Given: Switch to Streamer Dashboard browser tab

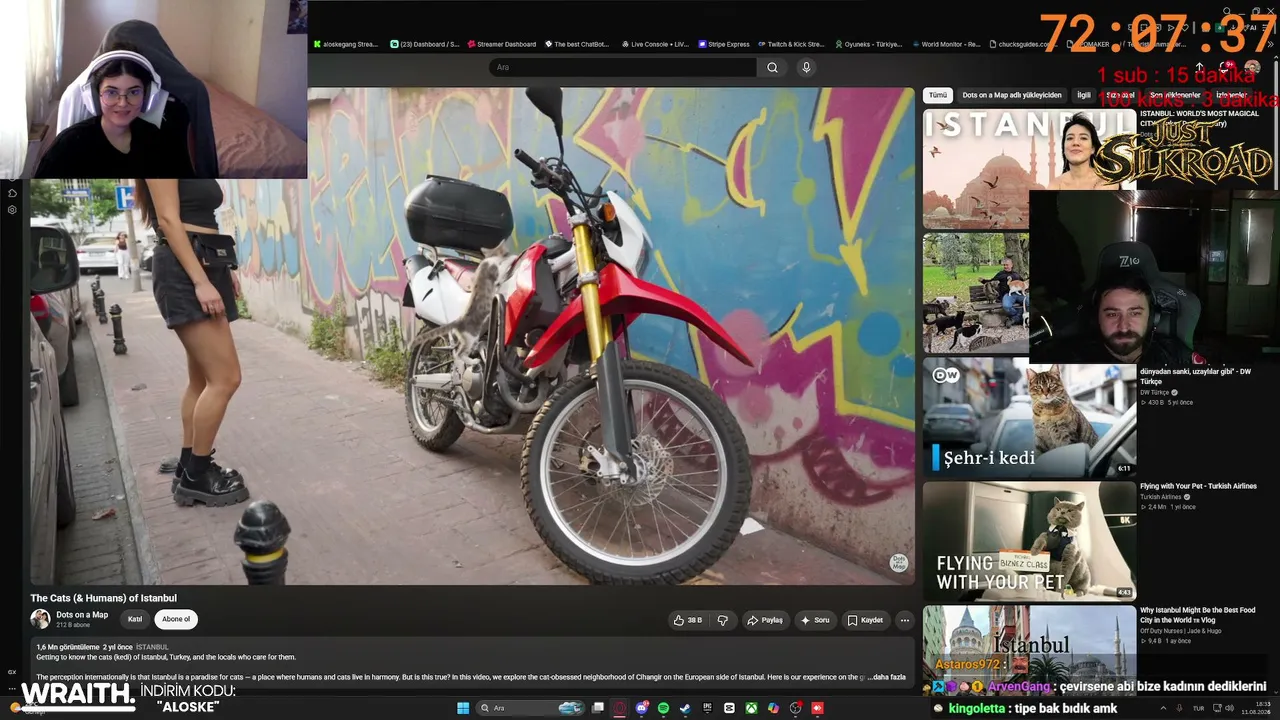Looking at the screenshot, I should [502, 44].
